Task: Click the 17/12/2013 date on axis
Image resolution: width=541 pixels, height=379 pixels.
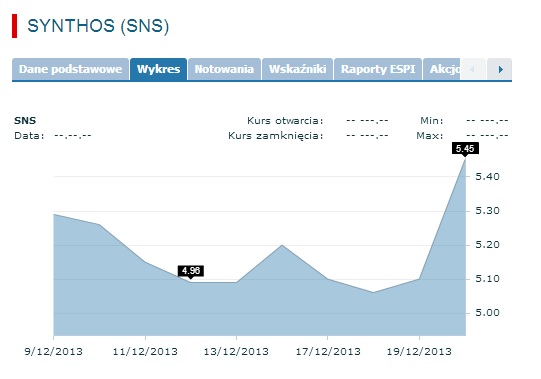Action: [328, 352]
